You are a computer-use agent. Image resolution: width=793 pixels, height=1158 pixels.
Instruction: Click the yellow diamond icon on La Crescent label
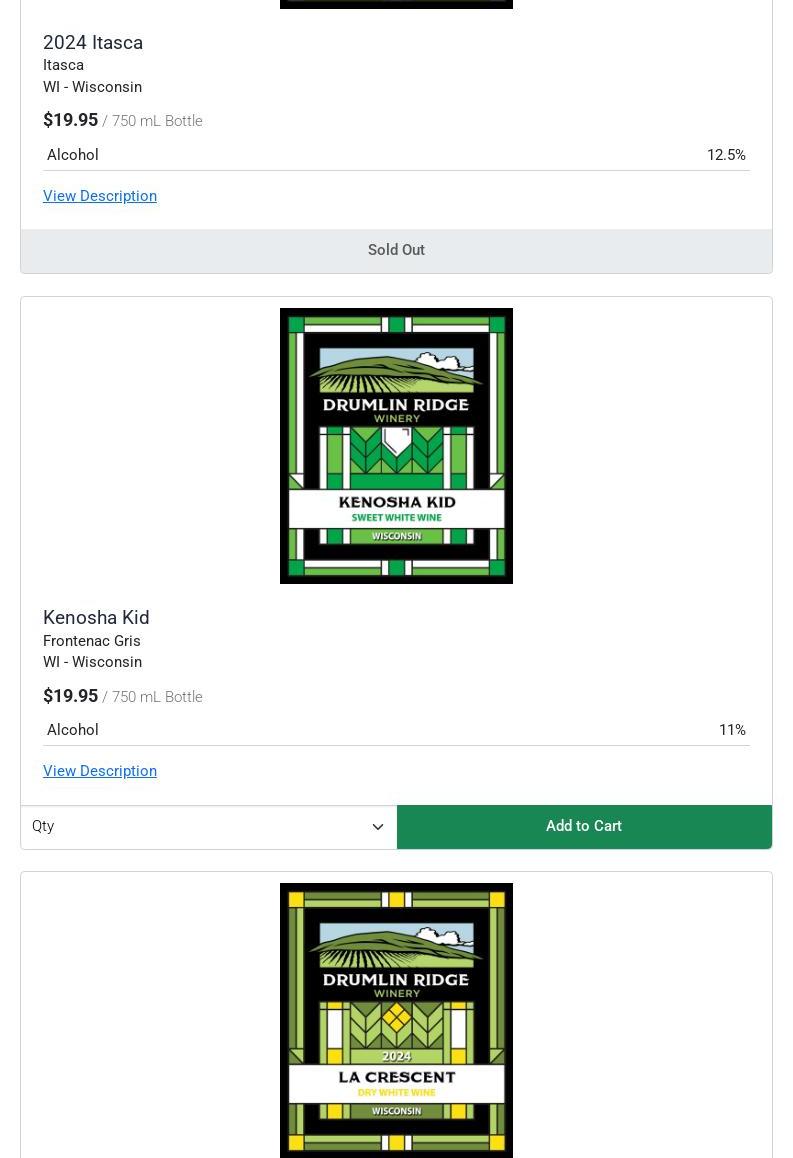[x=396, y=1017]
